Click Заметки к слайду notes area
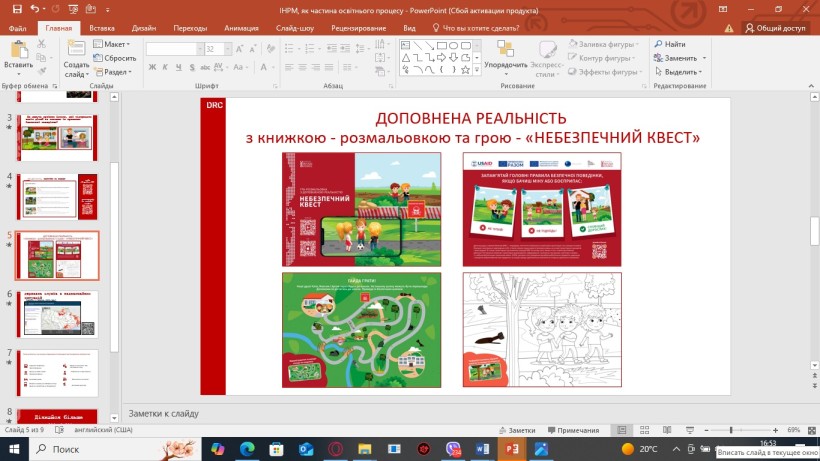Screen dimensions: 820x461 pos(163,413)
